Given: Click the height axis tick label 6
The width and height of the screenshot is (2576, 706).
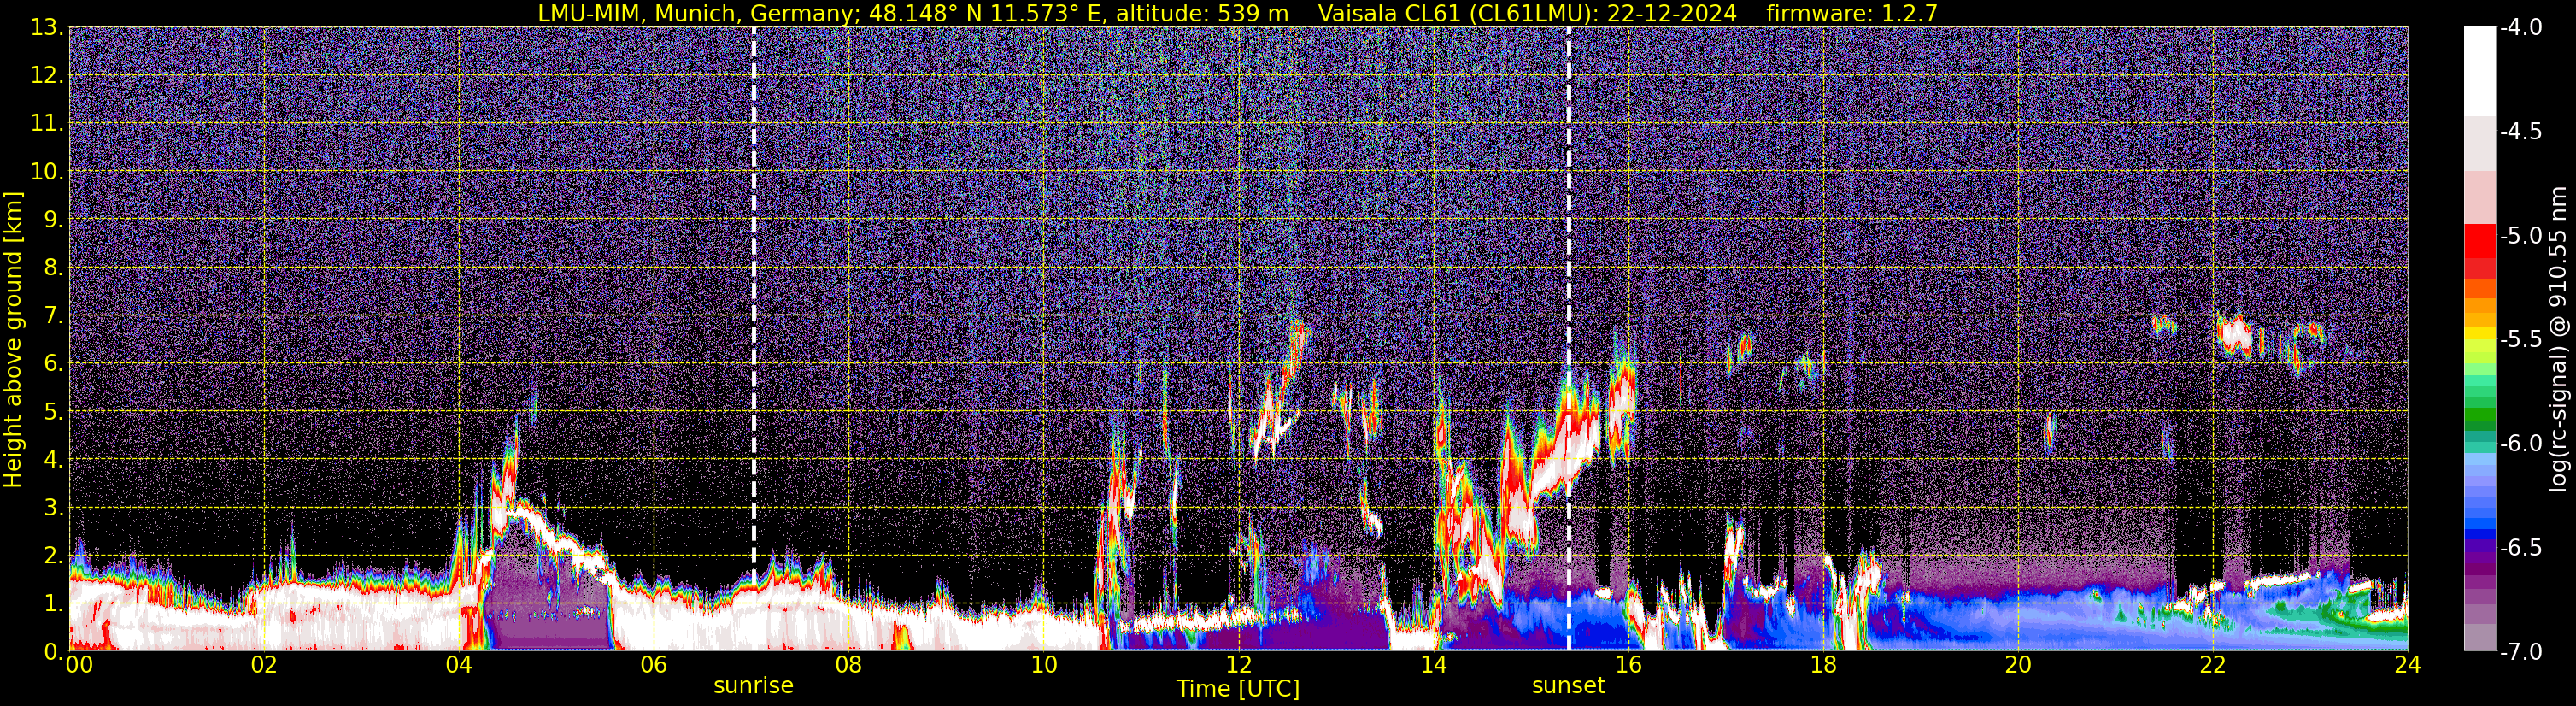Looking at the screenshot, I should (54, 364).
